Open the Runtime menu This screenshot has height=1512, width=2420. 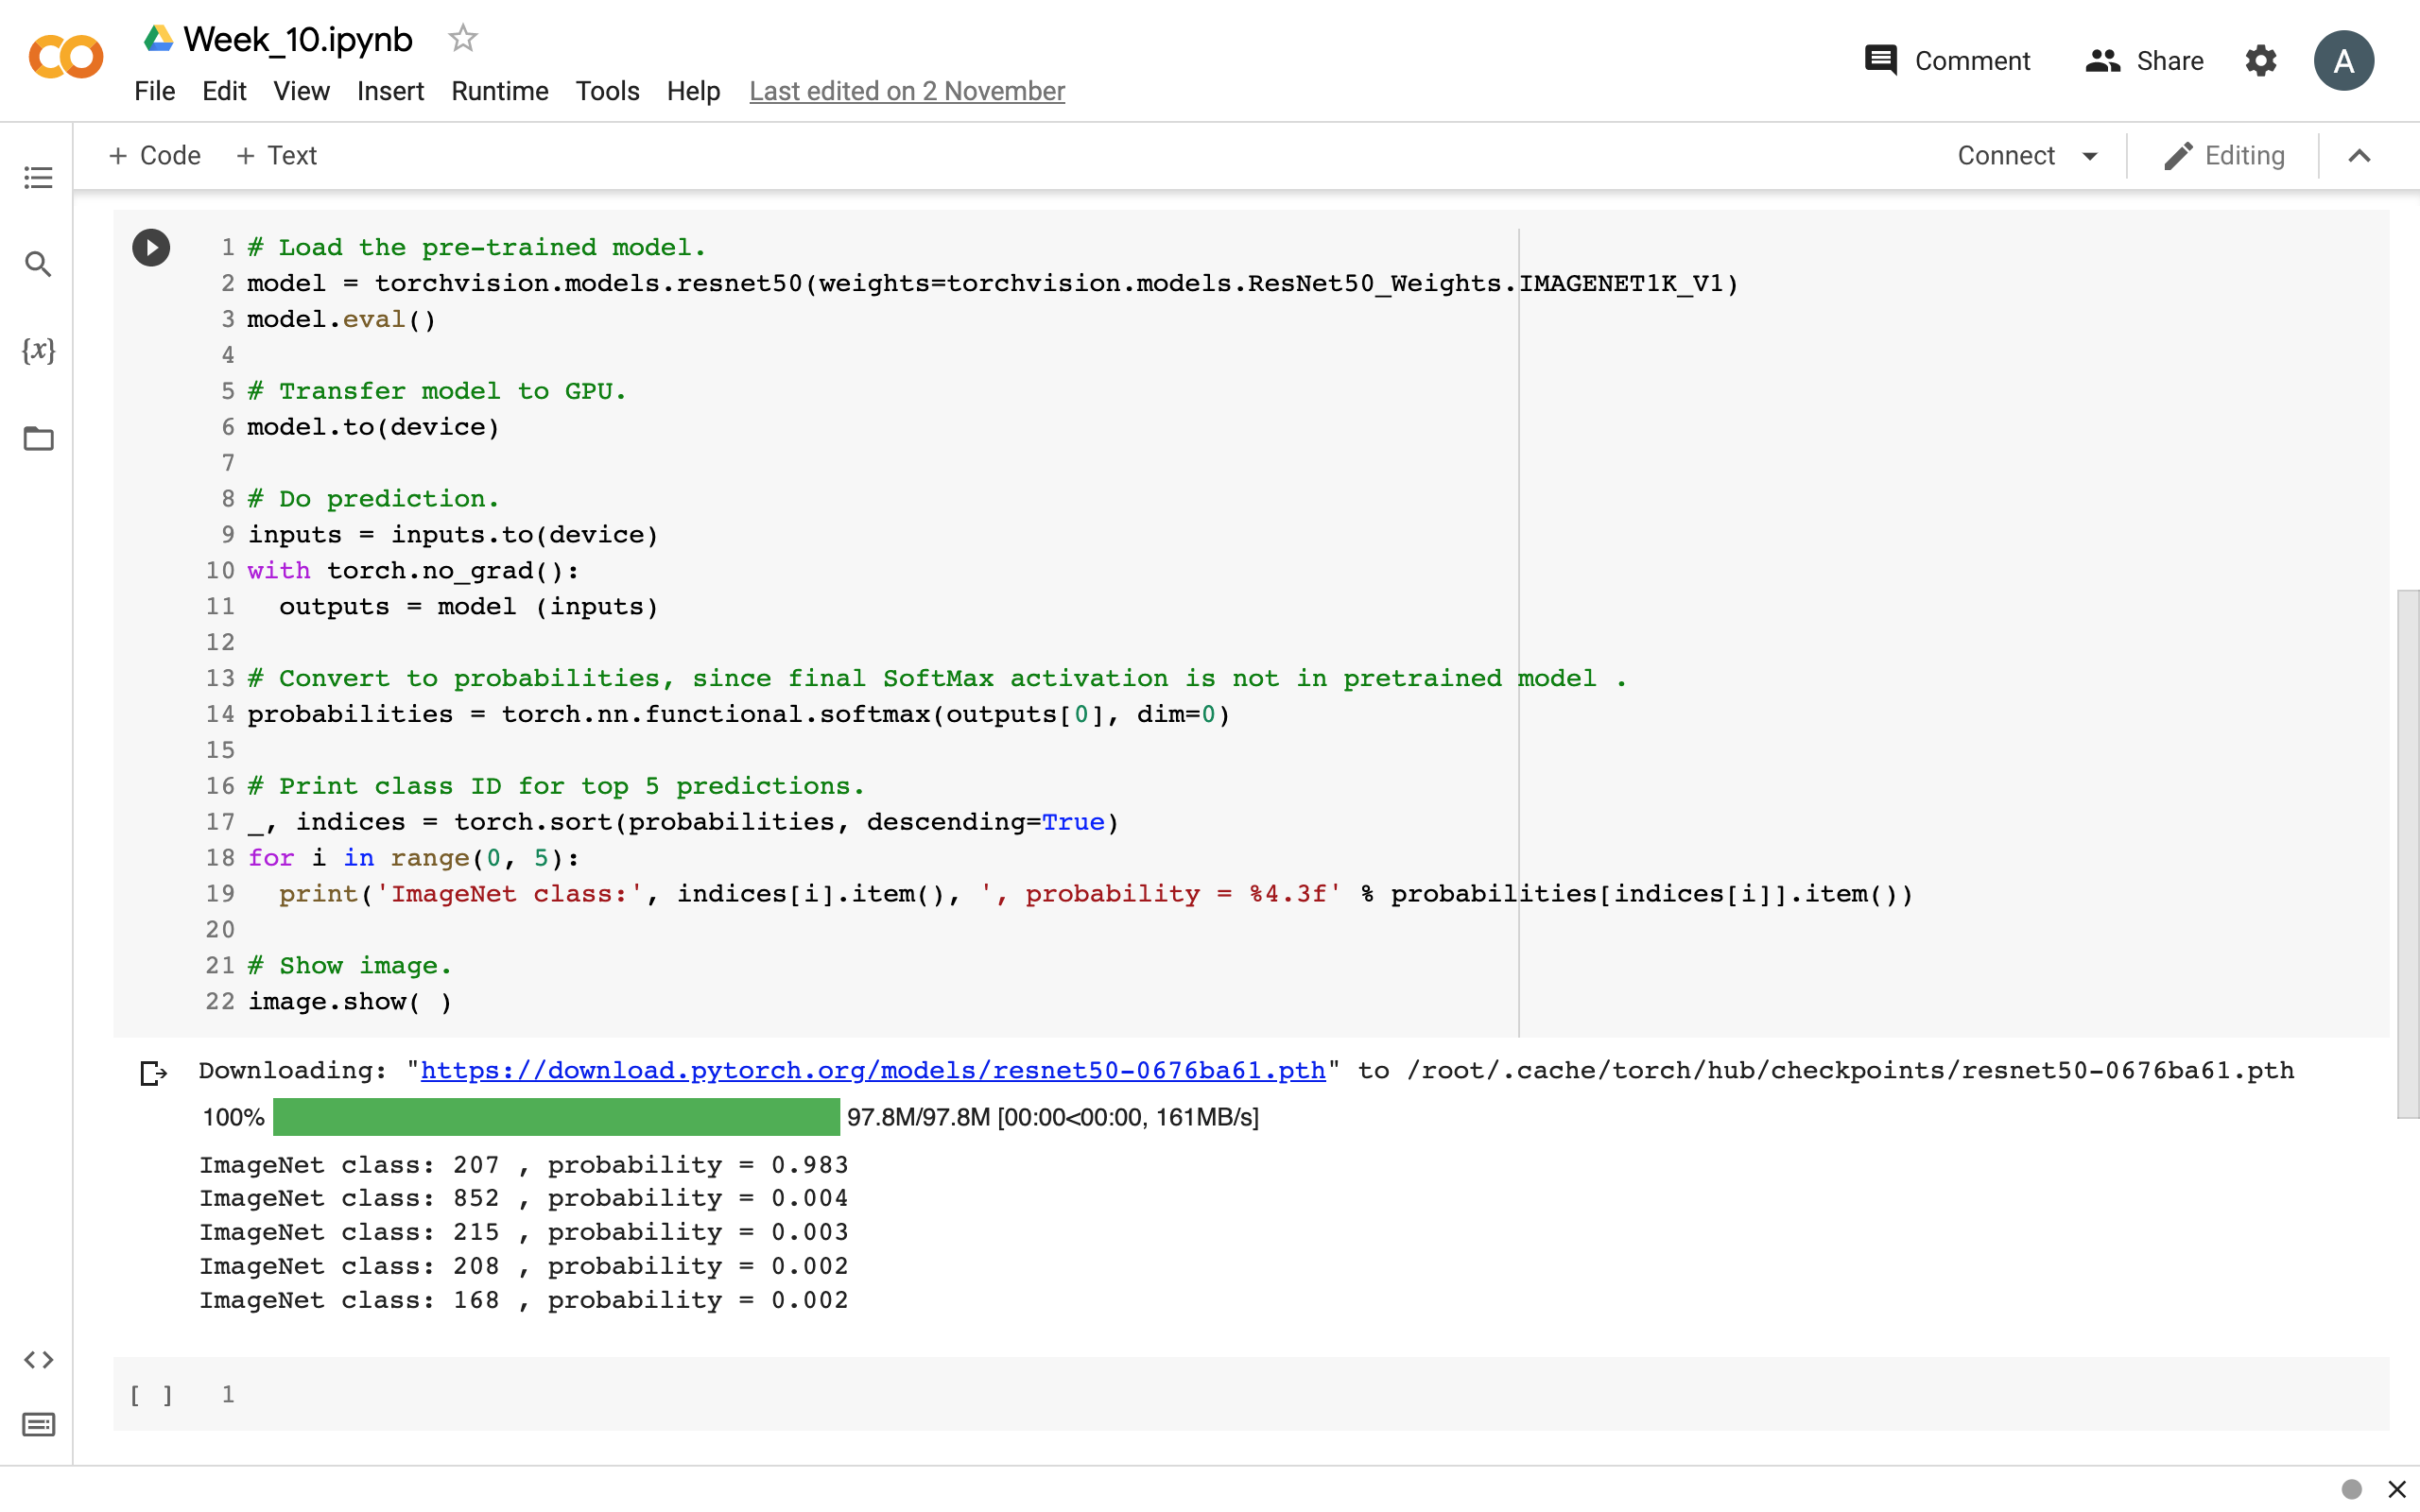coord(499,91)
